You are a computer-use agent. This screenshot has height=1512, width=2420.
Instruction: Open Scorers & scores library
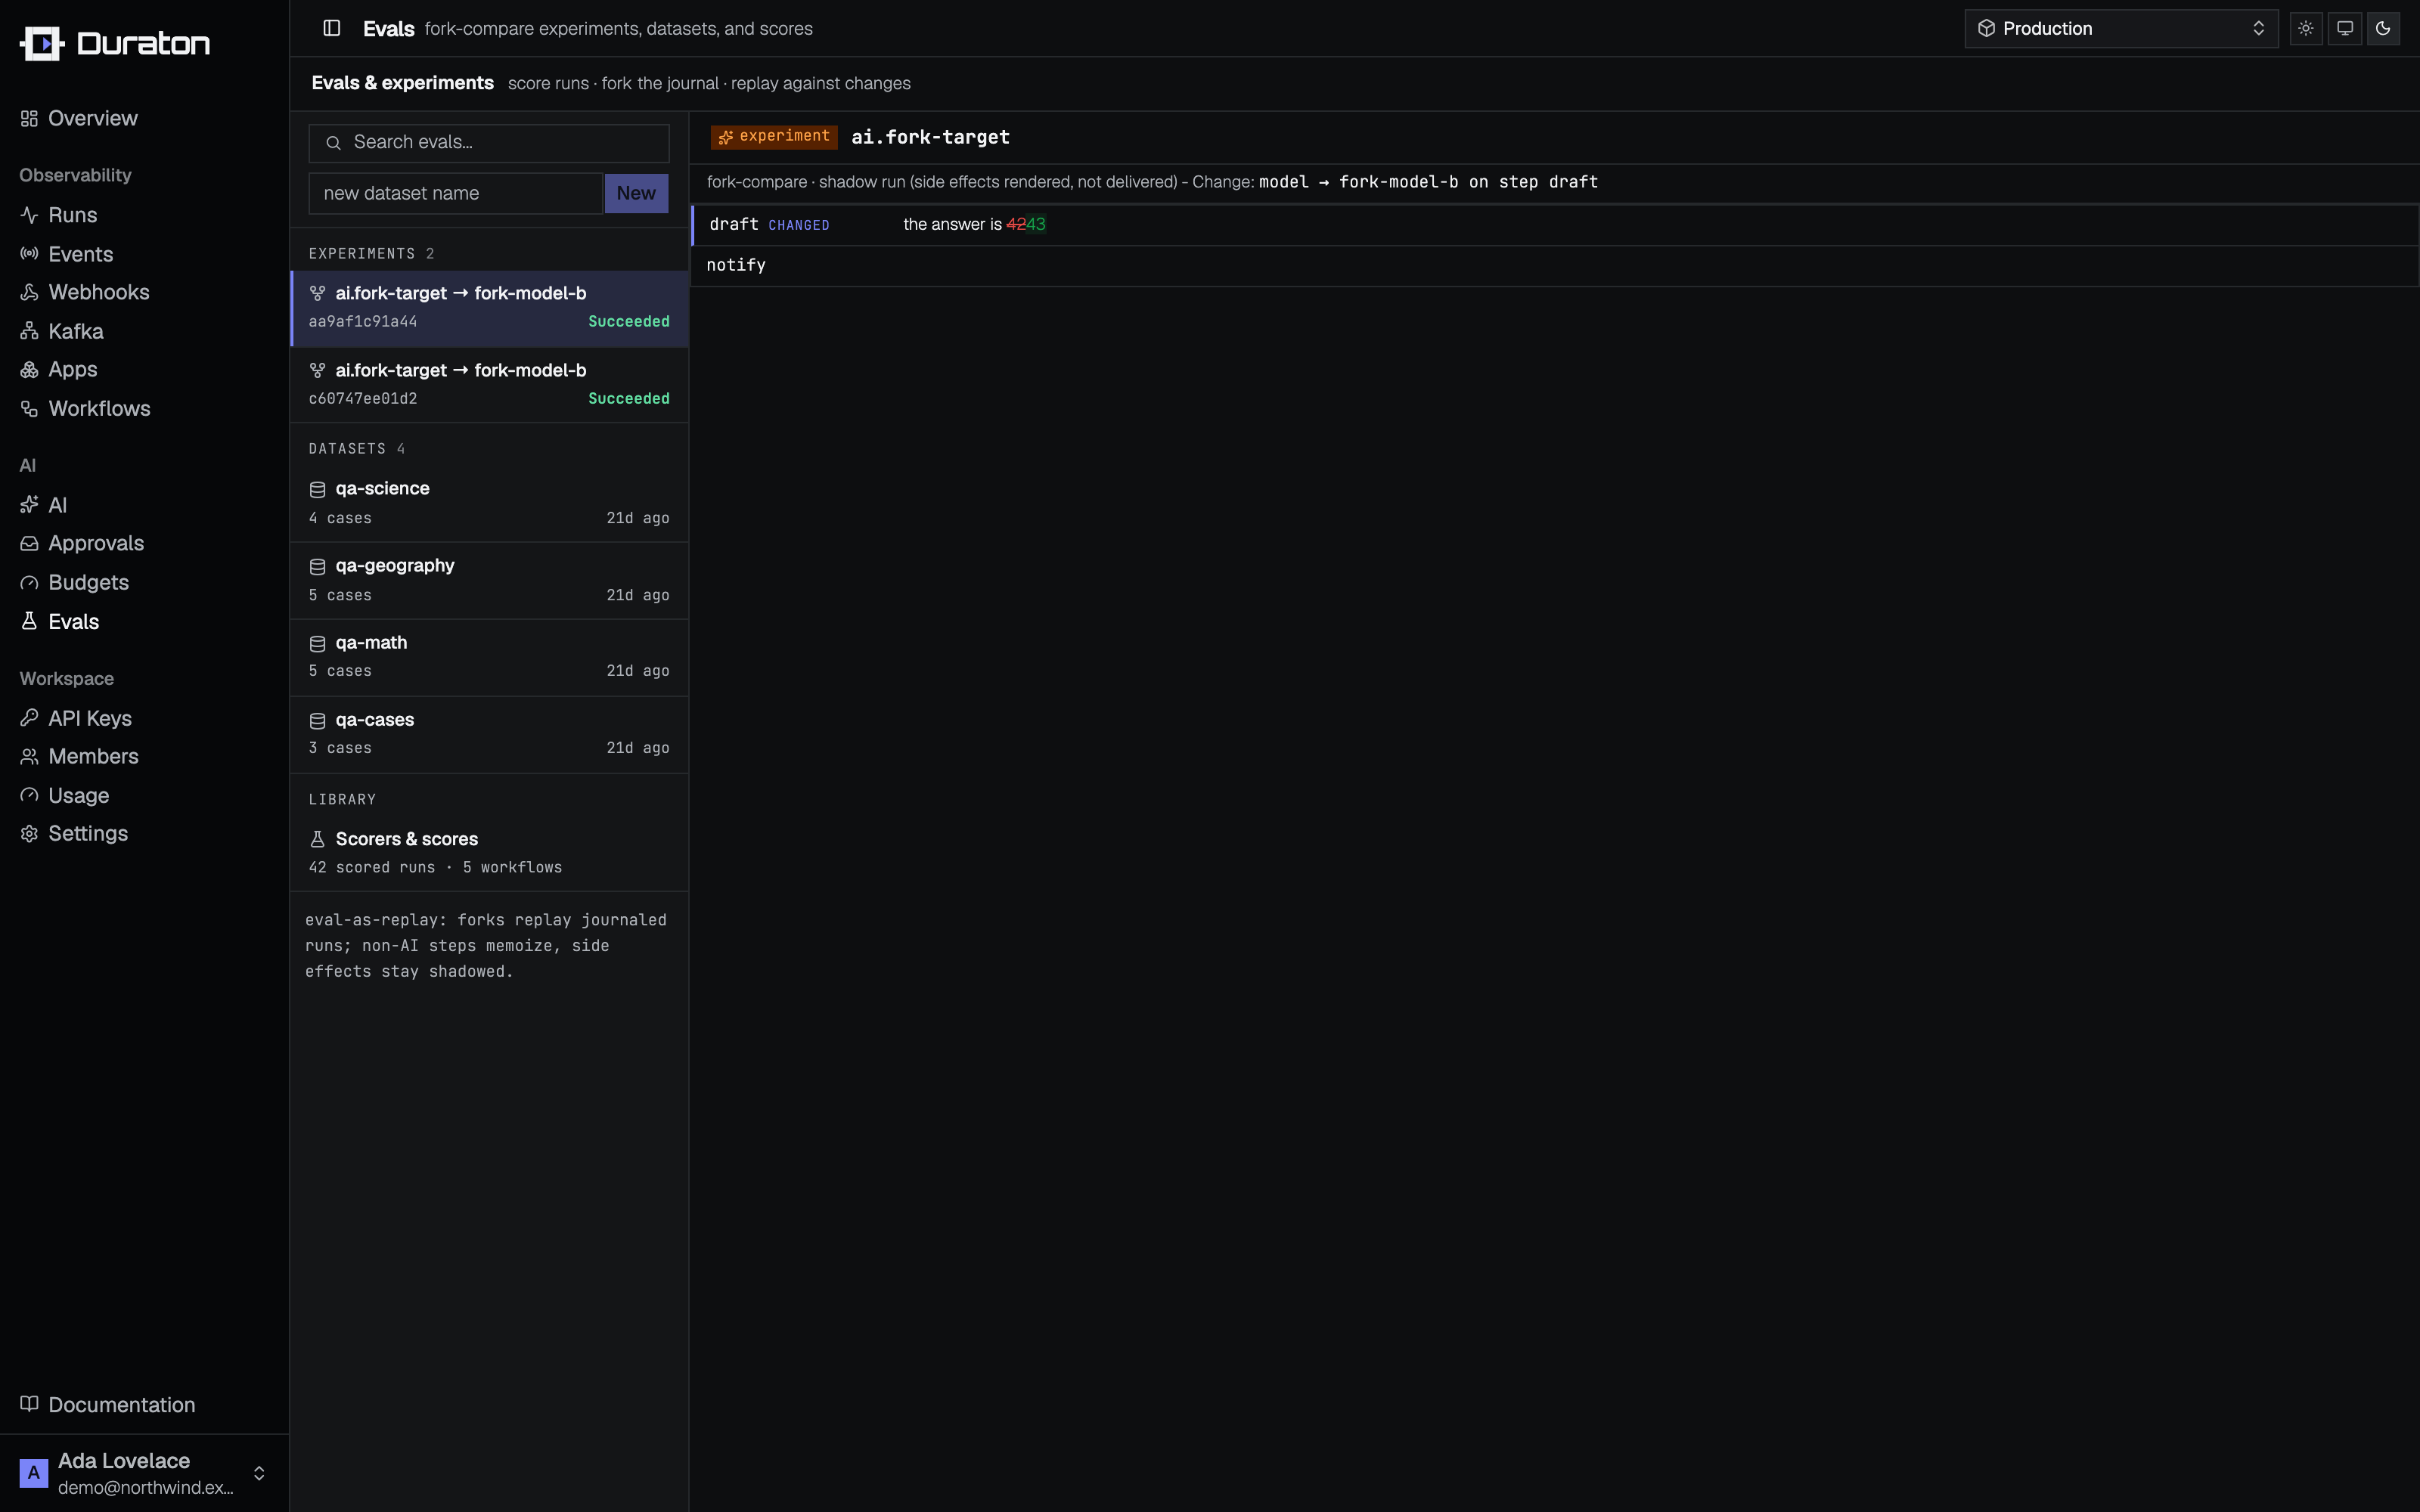489,853
